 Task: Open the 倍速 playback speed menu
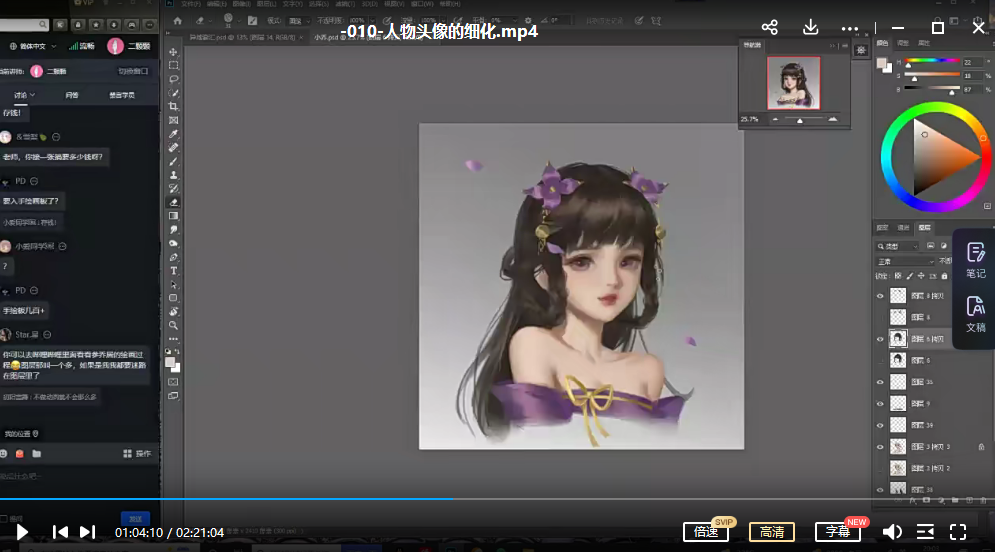(706, 532)
